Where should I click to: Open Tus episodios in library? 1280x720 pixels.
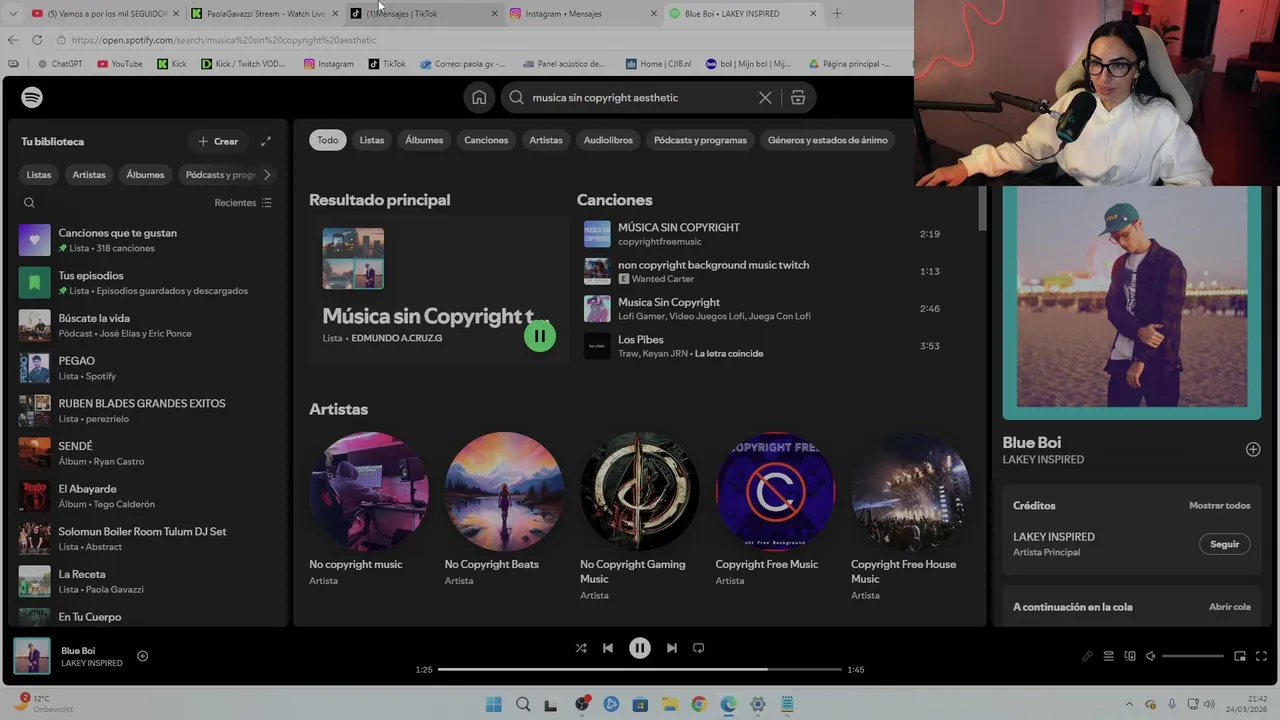click(148, 283)
